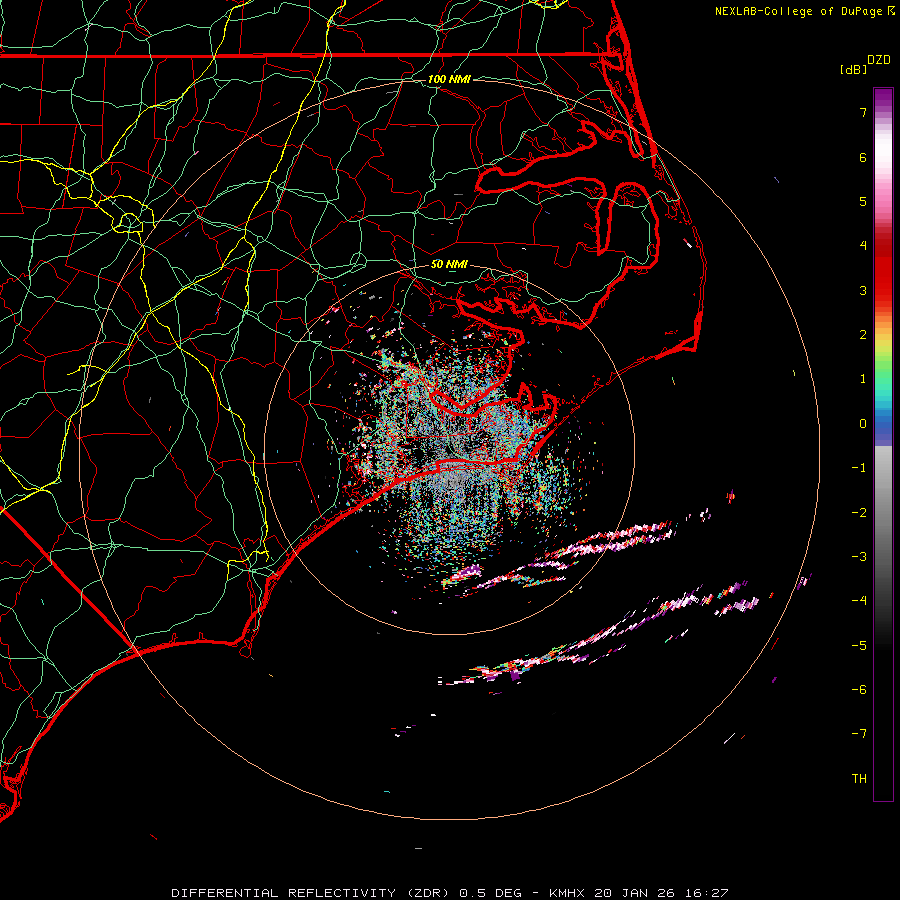Viewport: 900px width, 900px height.
Task: Click the -3 value on the color scale
Action: point(859,557)
